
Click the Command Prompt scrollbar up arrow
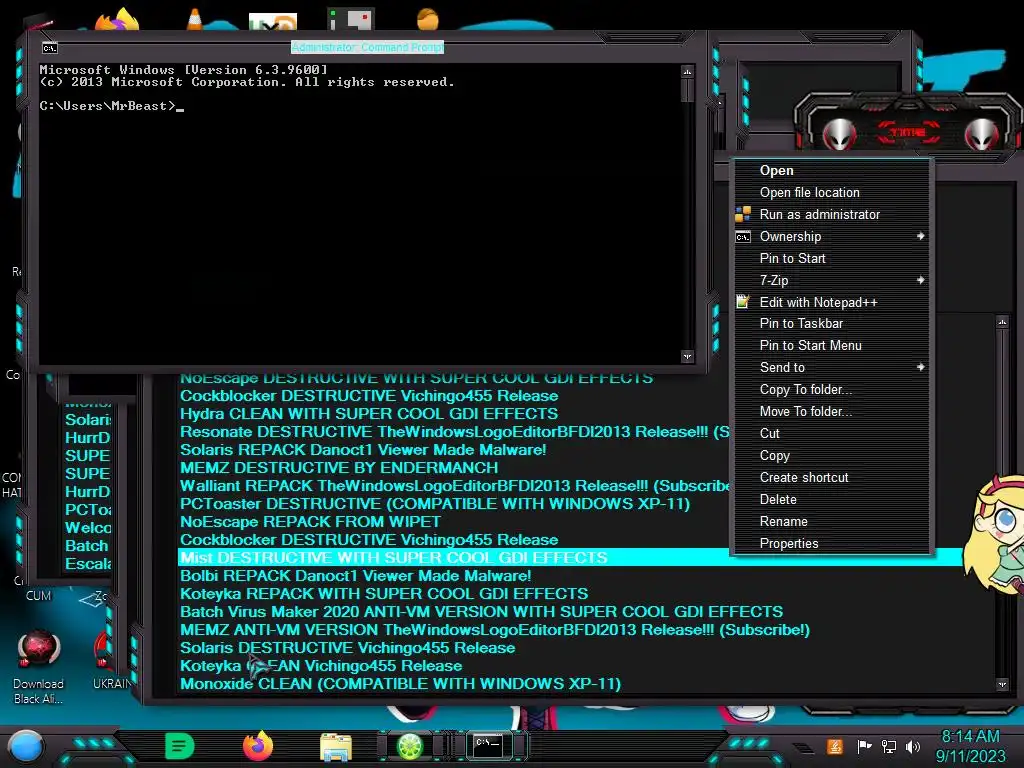[686, 71]
